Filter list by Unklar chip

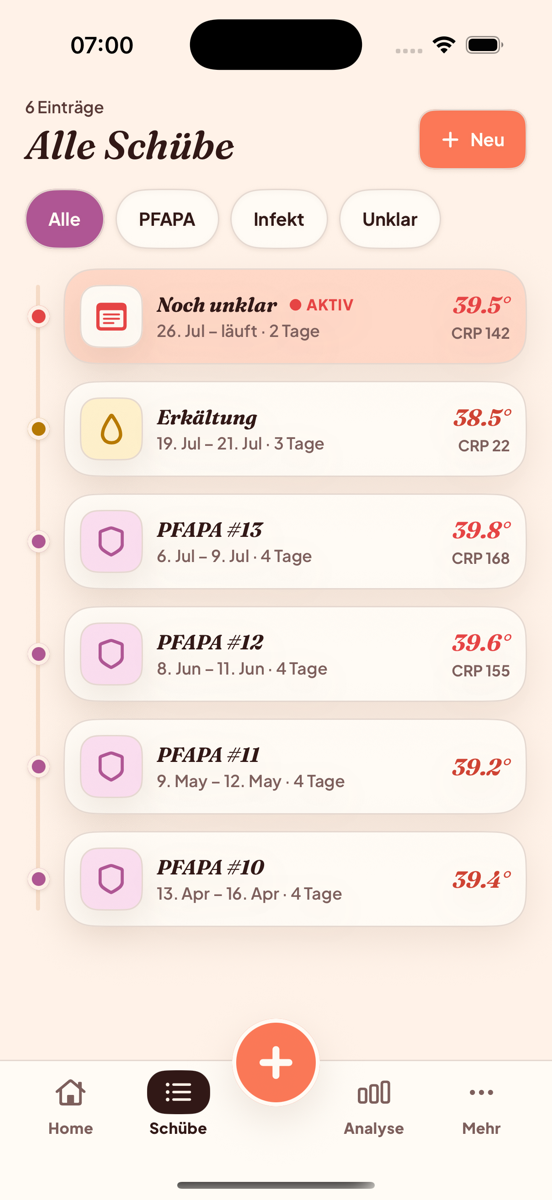tap(390, 219)
